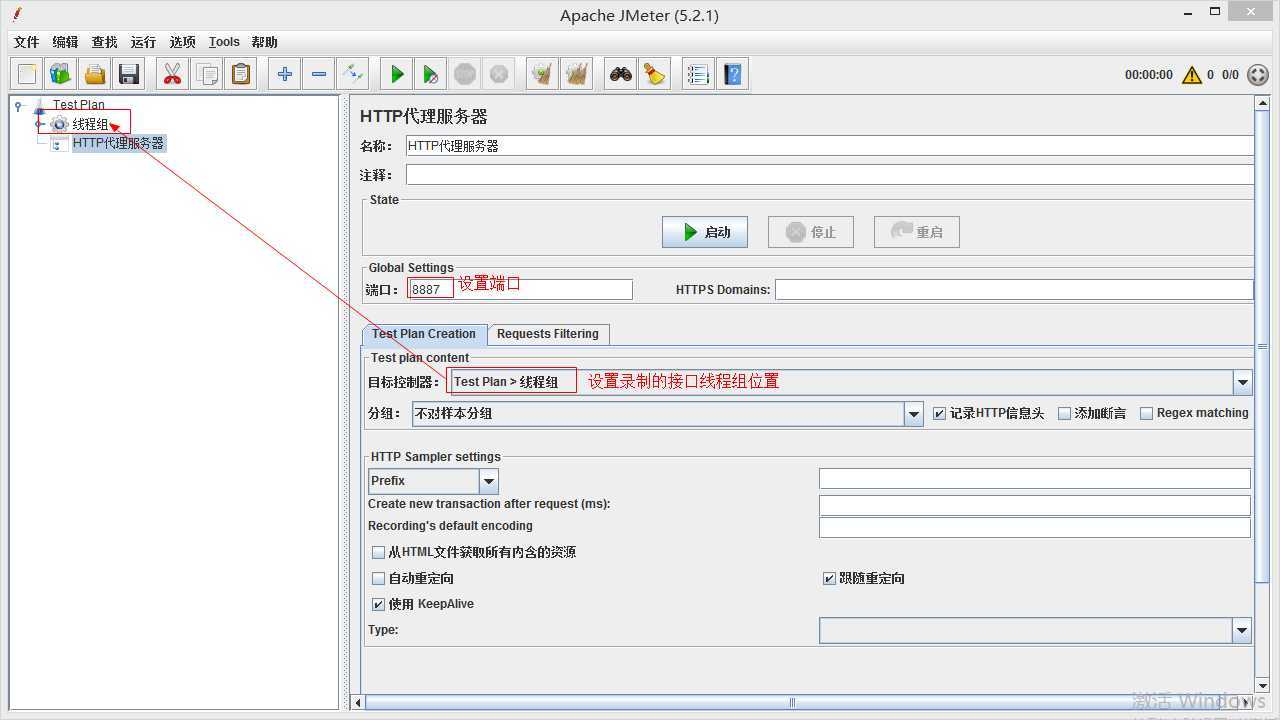Click the scroll-left arrow of horizontal scrollbar
The image size is (1280, 720).
coord(358,702)
